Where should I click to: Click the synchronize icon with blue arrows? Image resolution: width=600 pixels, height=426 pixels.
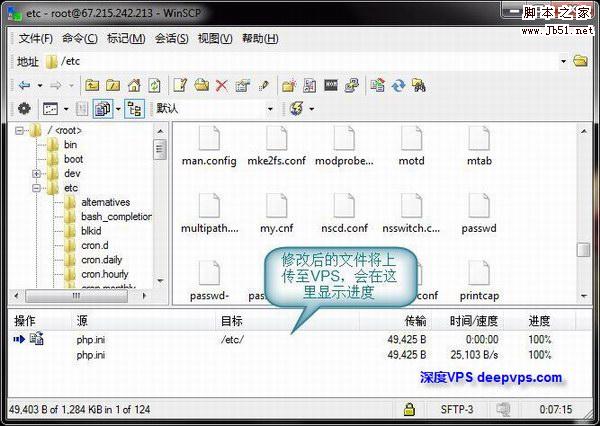tap(398, 85)
